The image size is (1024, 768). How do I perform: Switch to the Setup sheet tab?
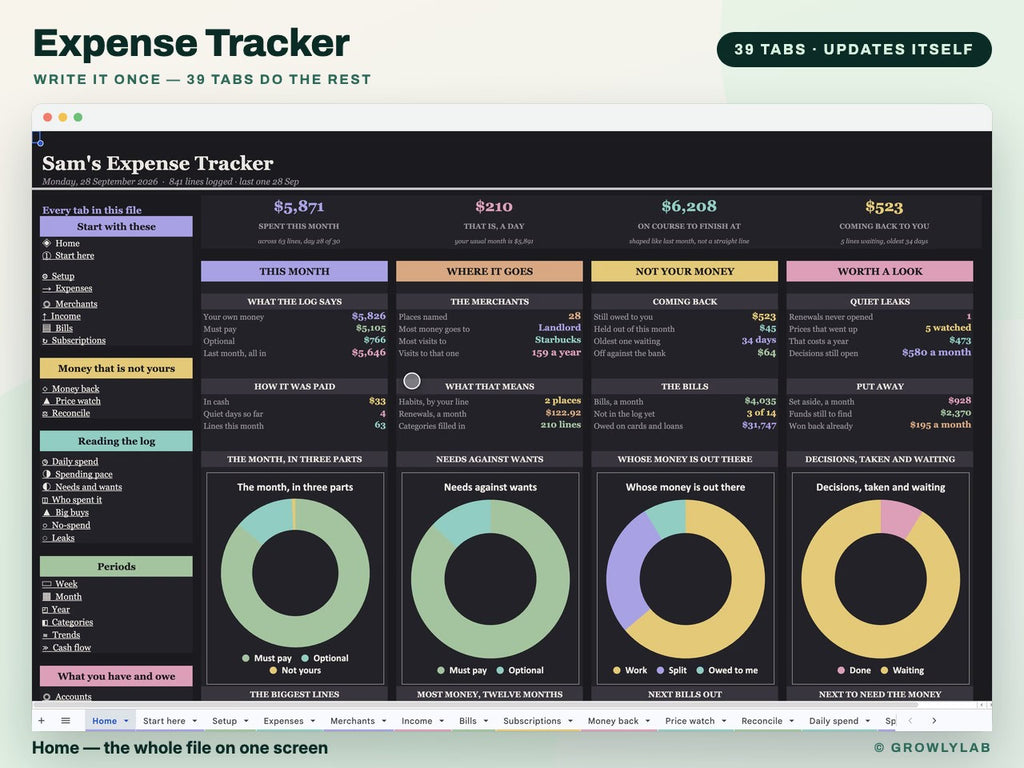[x=224, y=721]
